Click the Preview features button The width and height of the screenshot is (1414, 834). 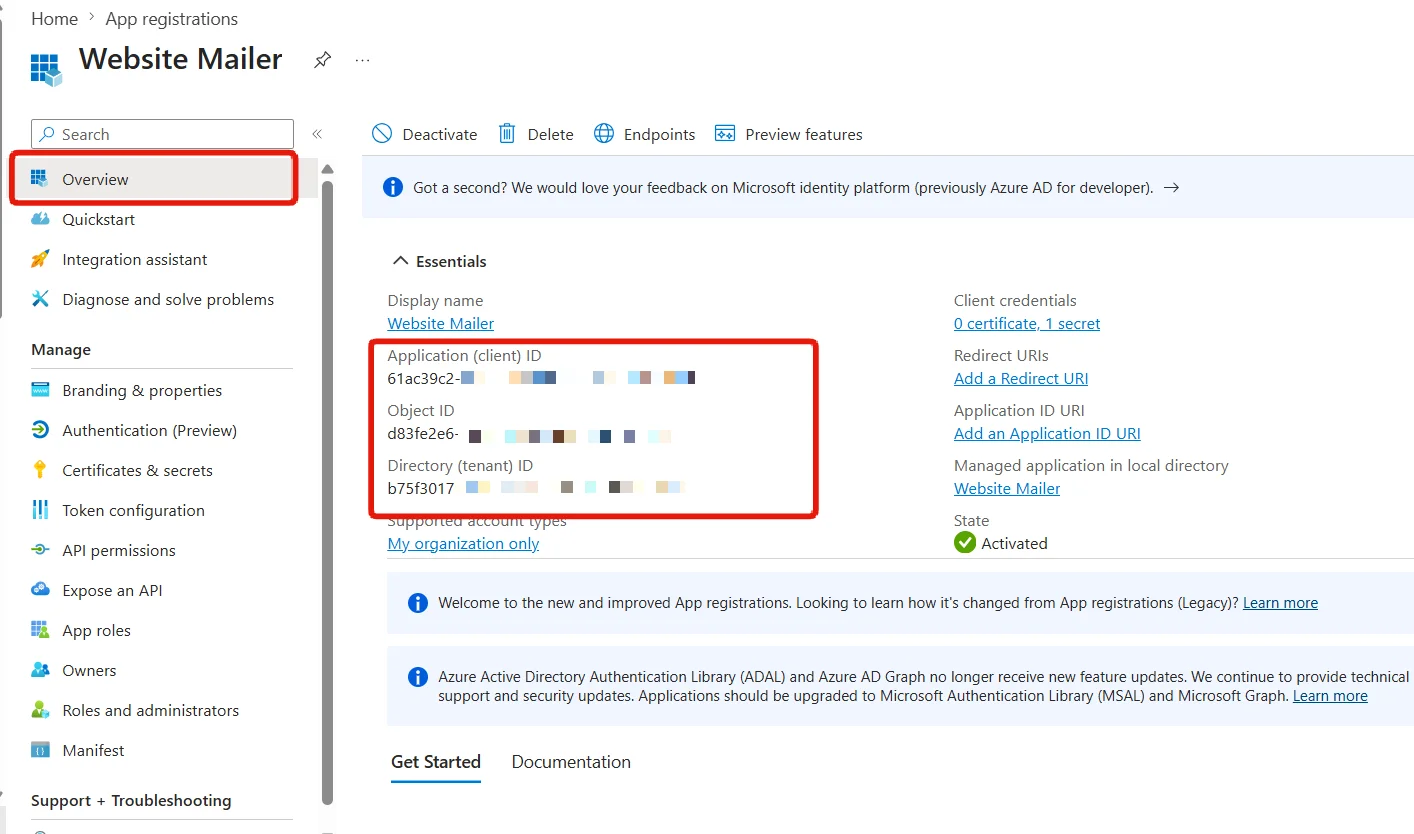click(x=789, y=134)
